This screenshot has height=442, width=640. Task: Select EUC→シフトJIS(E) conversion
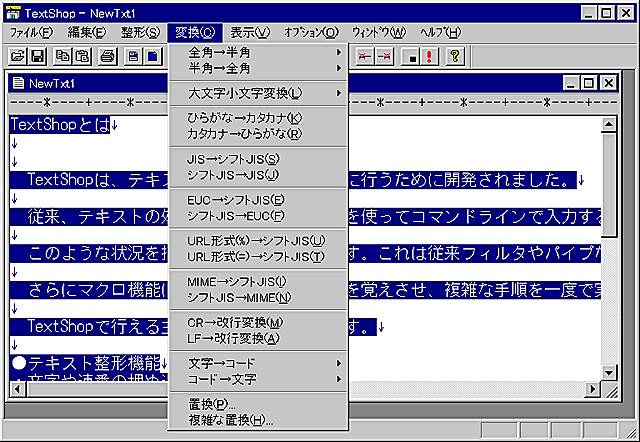pos(258,200)
